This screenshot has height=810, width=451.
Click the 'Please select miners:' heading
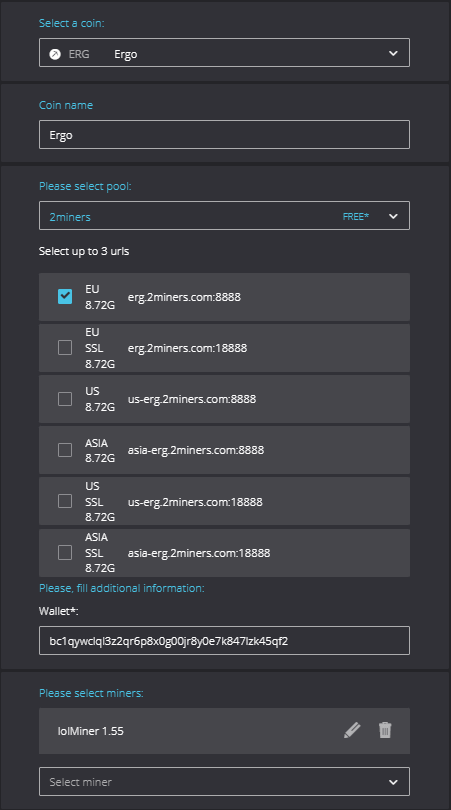pos(91,693)
